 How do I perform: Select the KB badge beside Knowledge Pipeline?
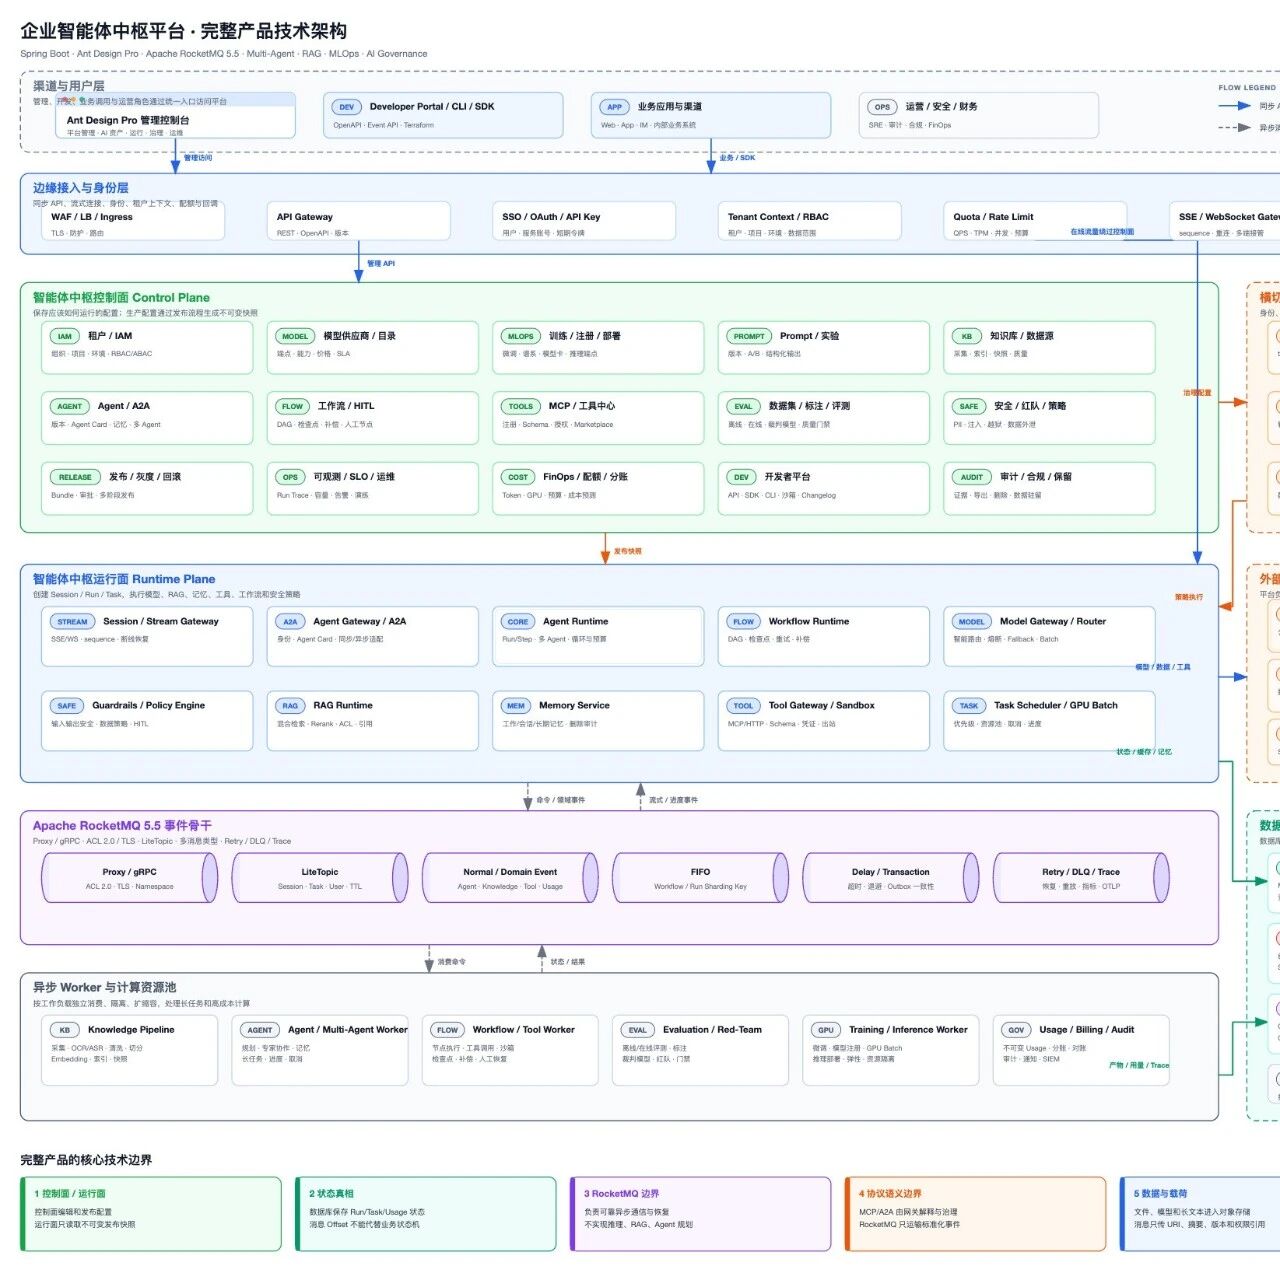[x=65, y=1030]
